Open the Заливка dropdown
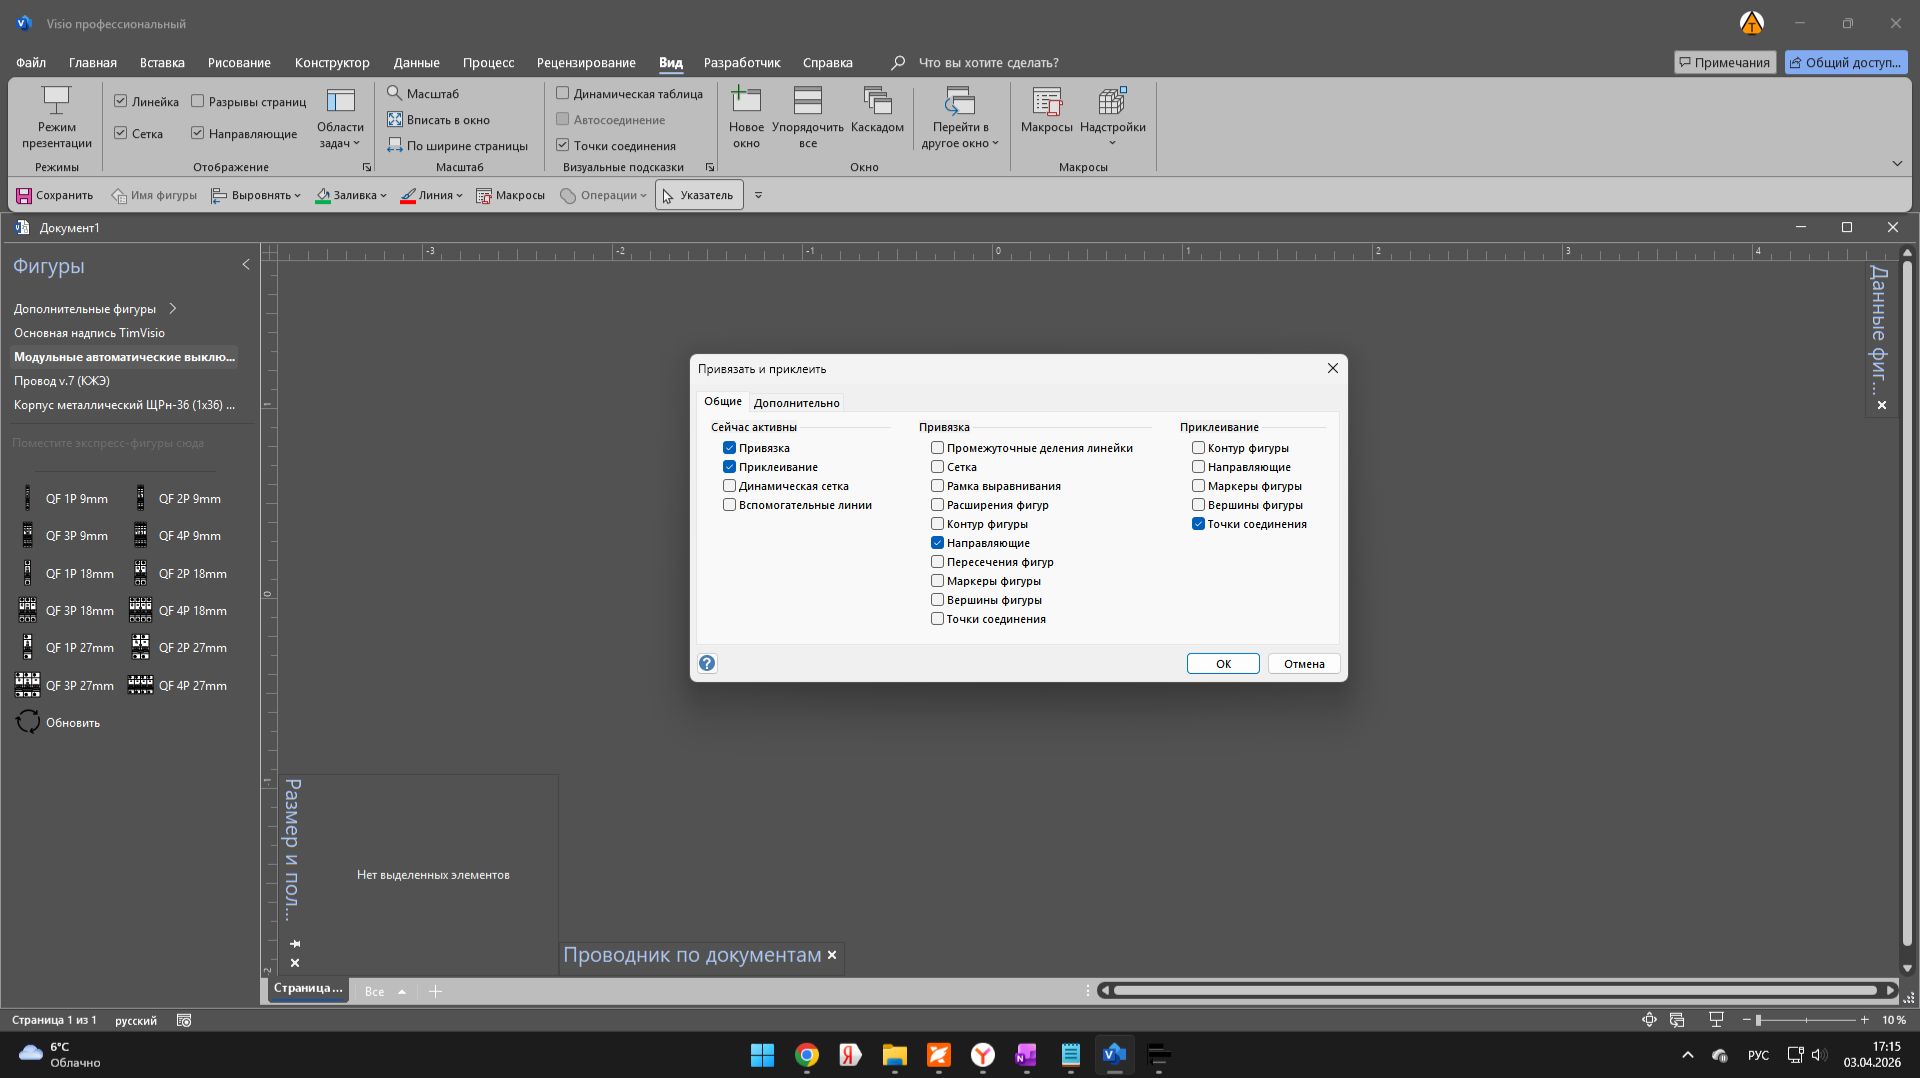Screen dimensions: 1920x1078 (x=350, y=195)
